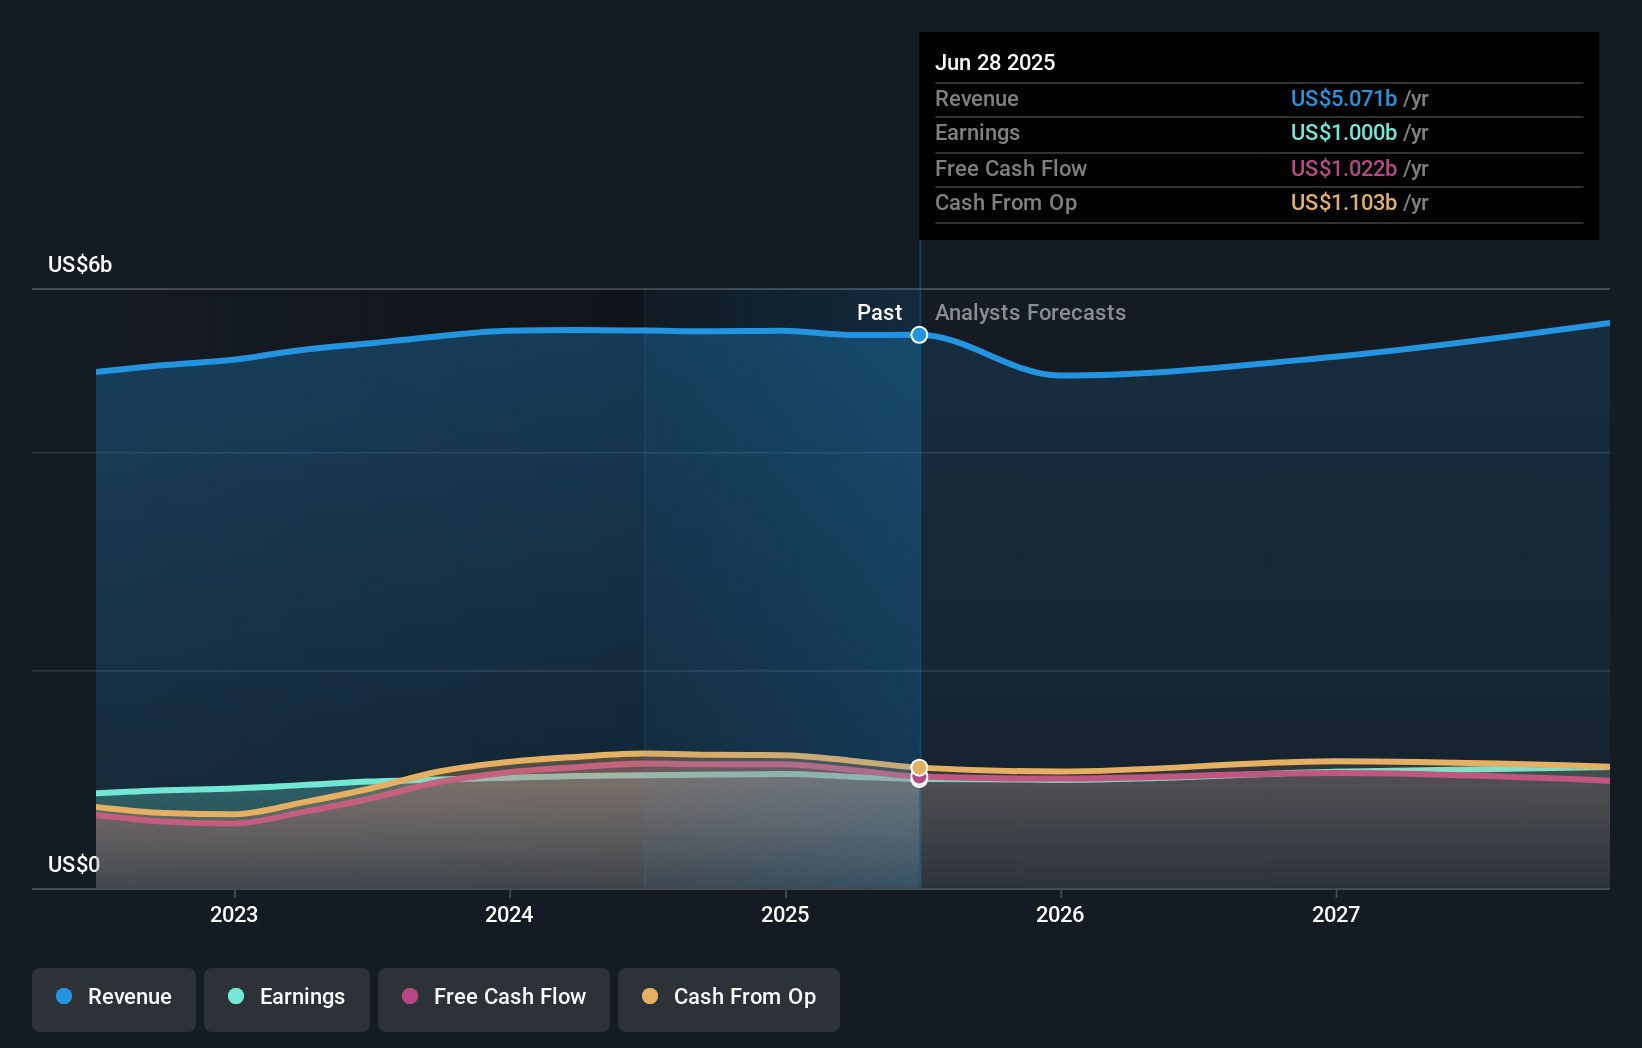Viewport: 1642px width, 1048px height.
Task: Click the Earnings row label in tooltip
Action: coord(978,132)
